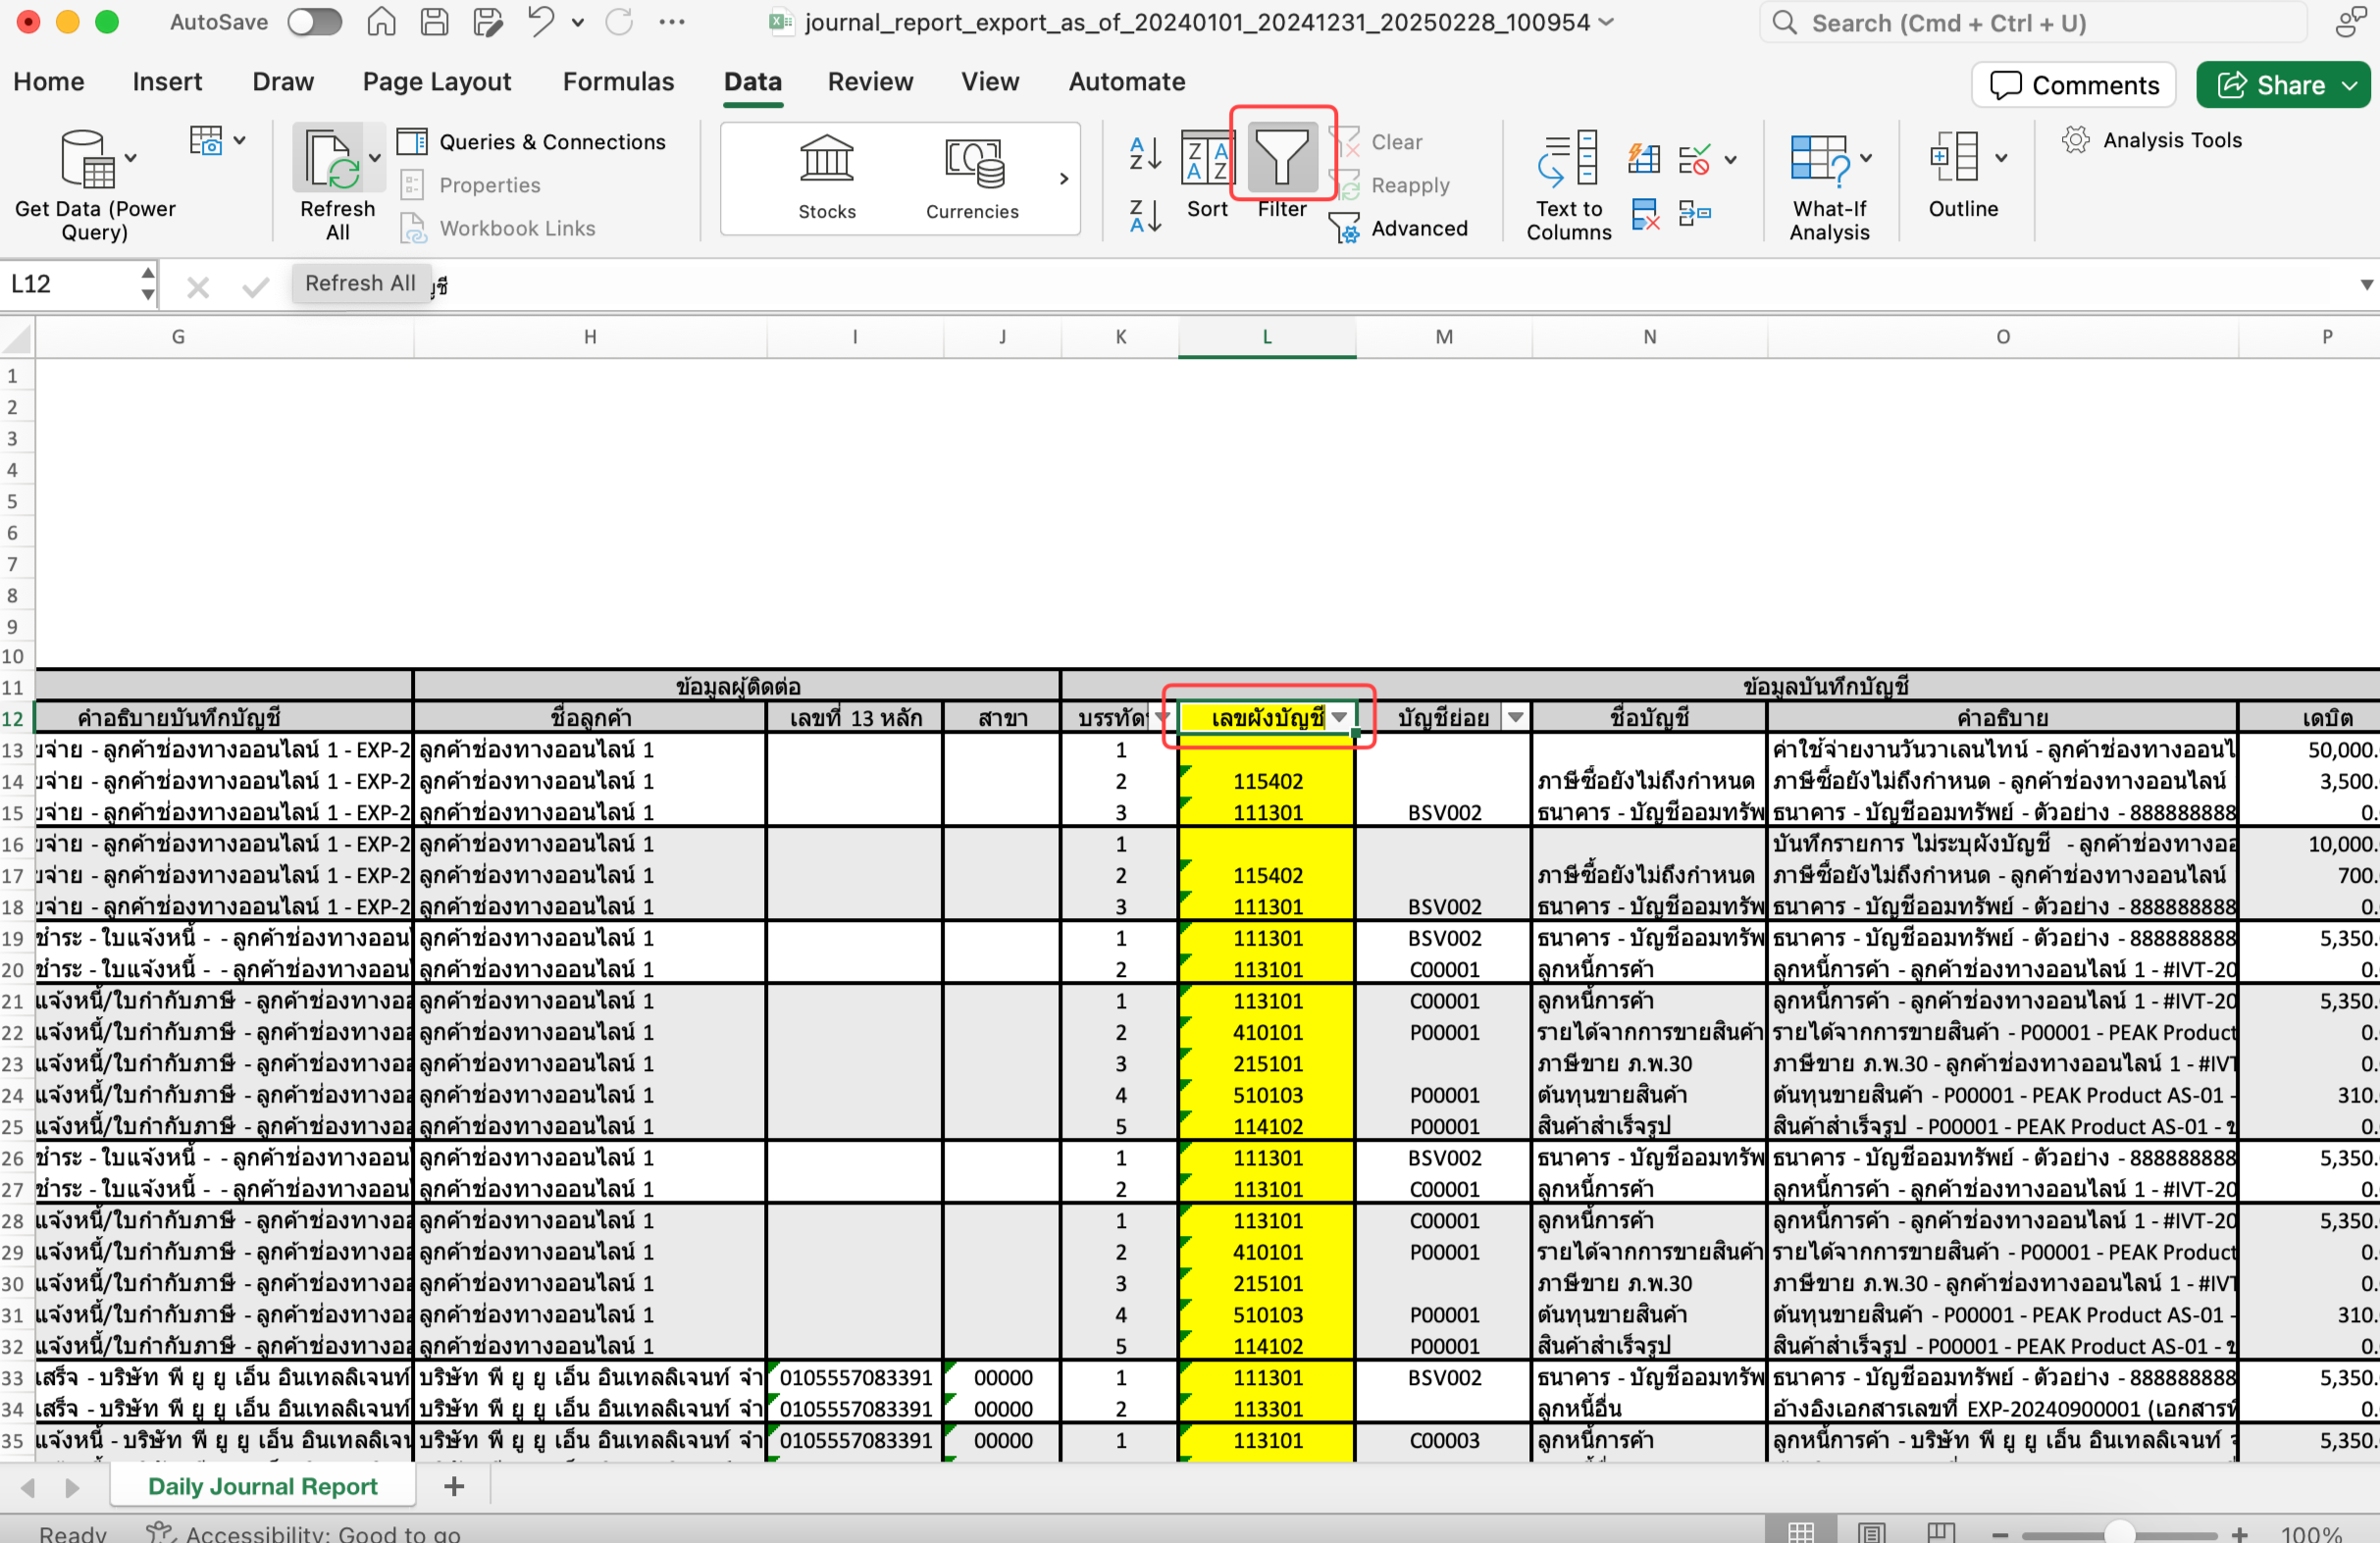Switch to the Insert tab
2380x1543 pixels.
tap(167, 82)
